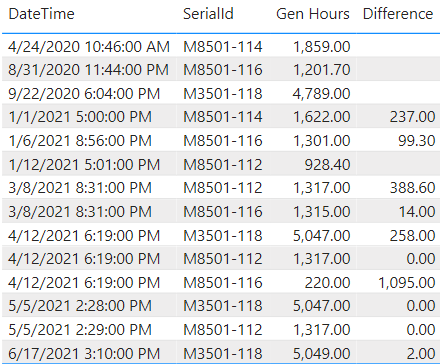This screenshot has width=440, height=364.
Task: Select SerialId M8501-116 in the 1/6/2021 row
Action: tap(223, 141)
